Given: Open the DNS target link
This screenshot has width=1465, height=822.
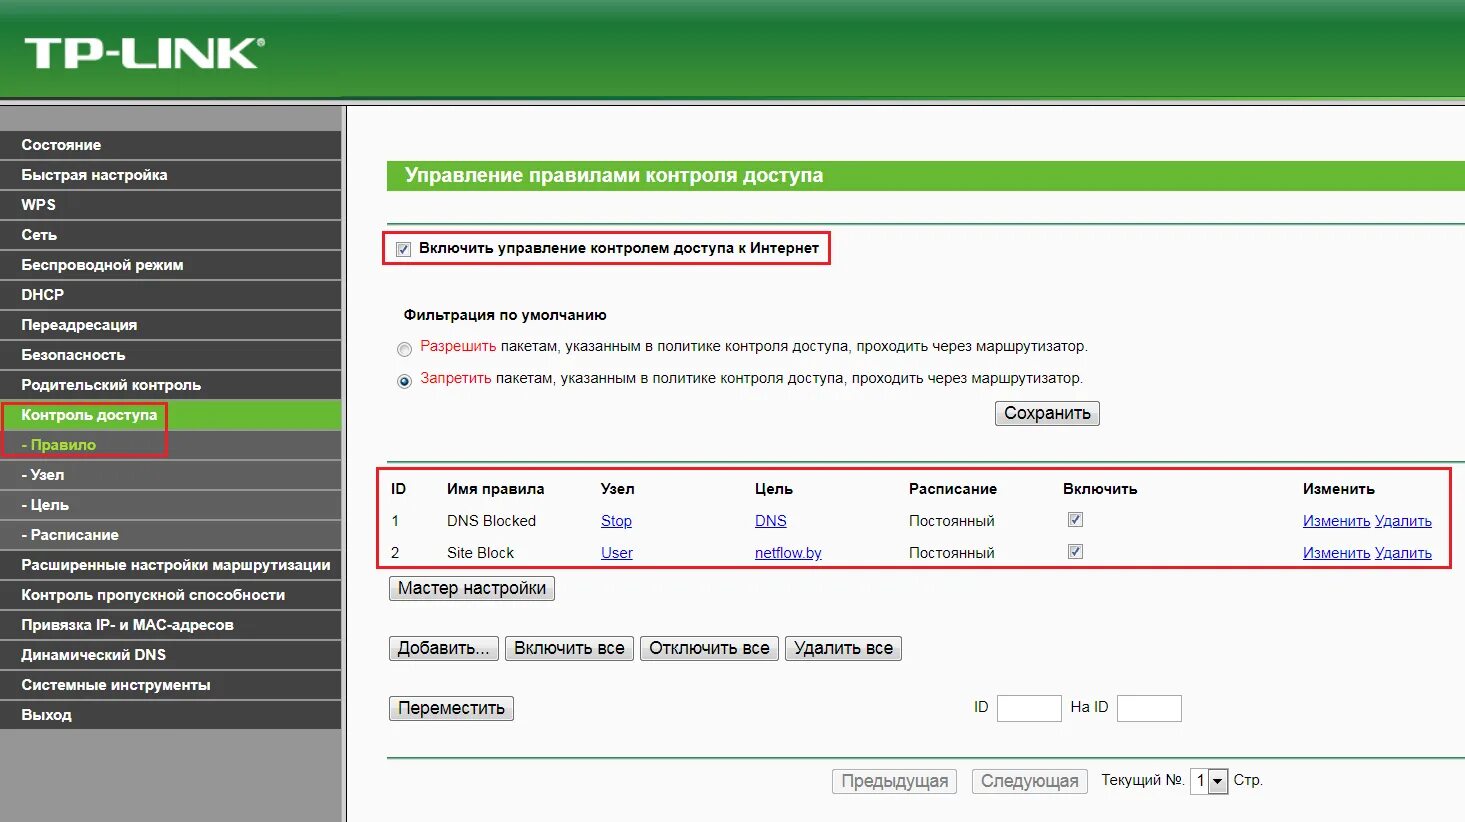Looking at the screenshot, I should 771,521.
